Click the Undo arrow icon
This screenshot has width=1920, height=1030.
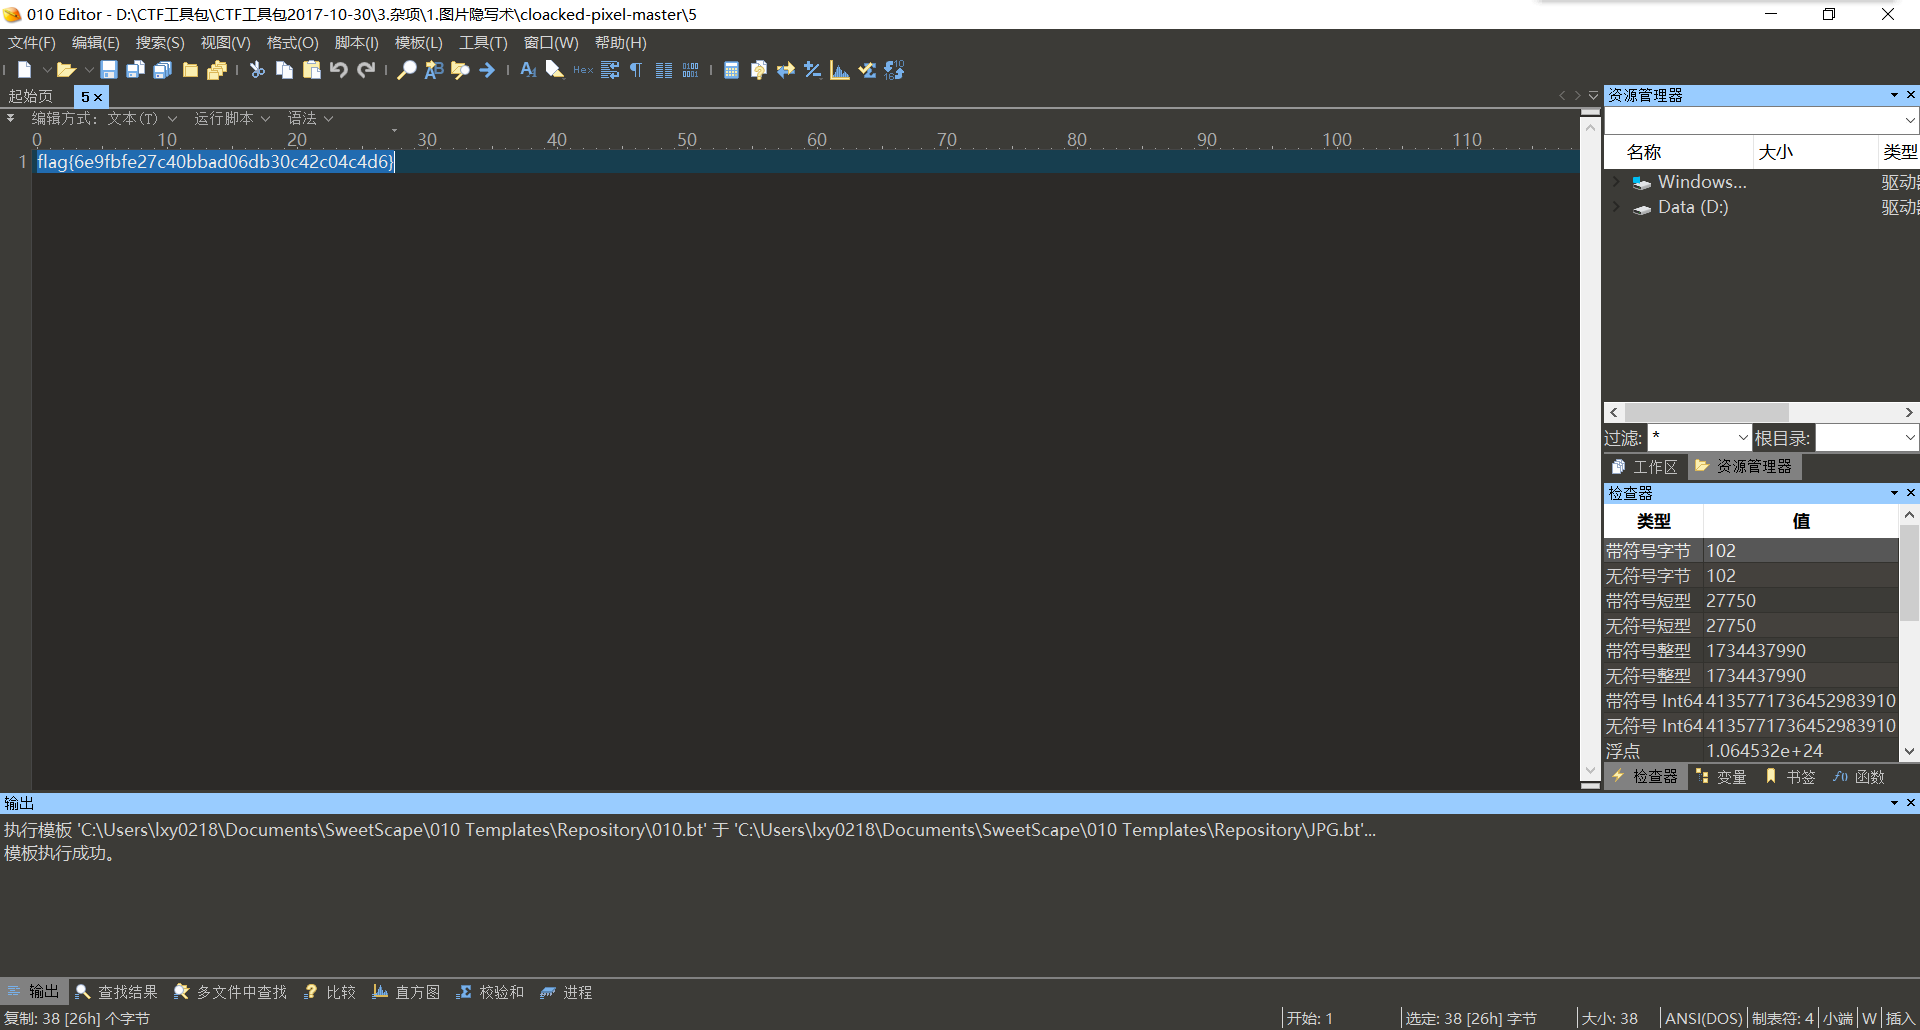pyautogui.click(x=339, y=70)
